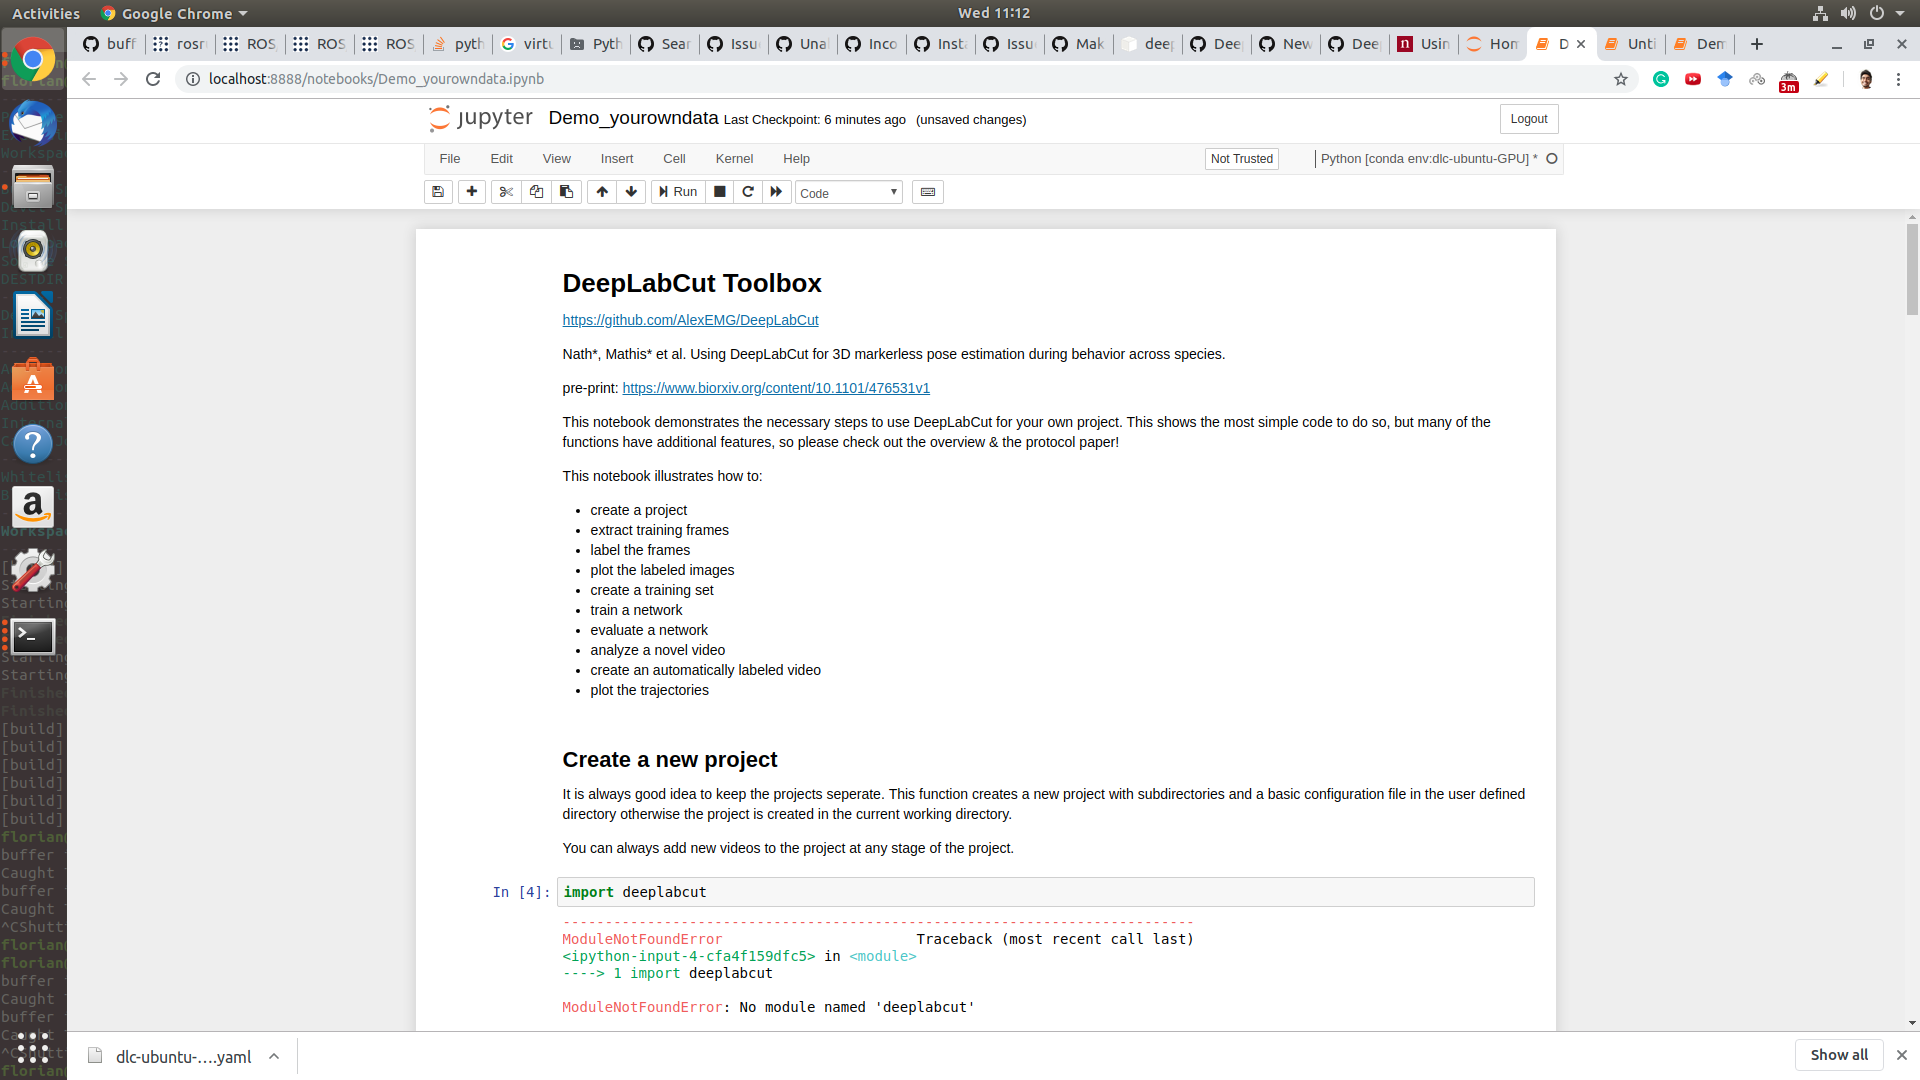
Task: Open the command palette keyboard icon
Action: coord(928,192)
